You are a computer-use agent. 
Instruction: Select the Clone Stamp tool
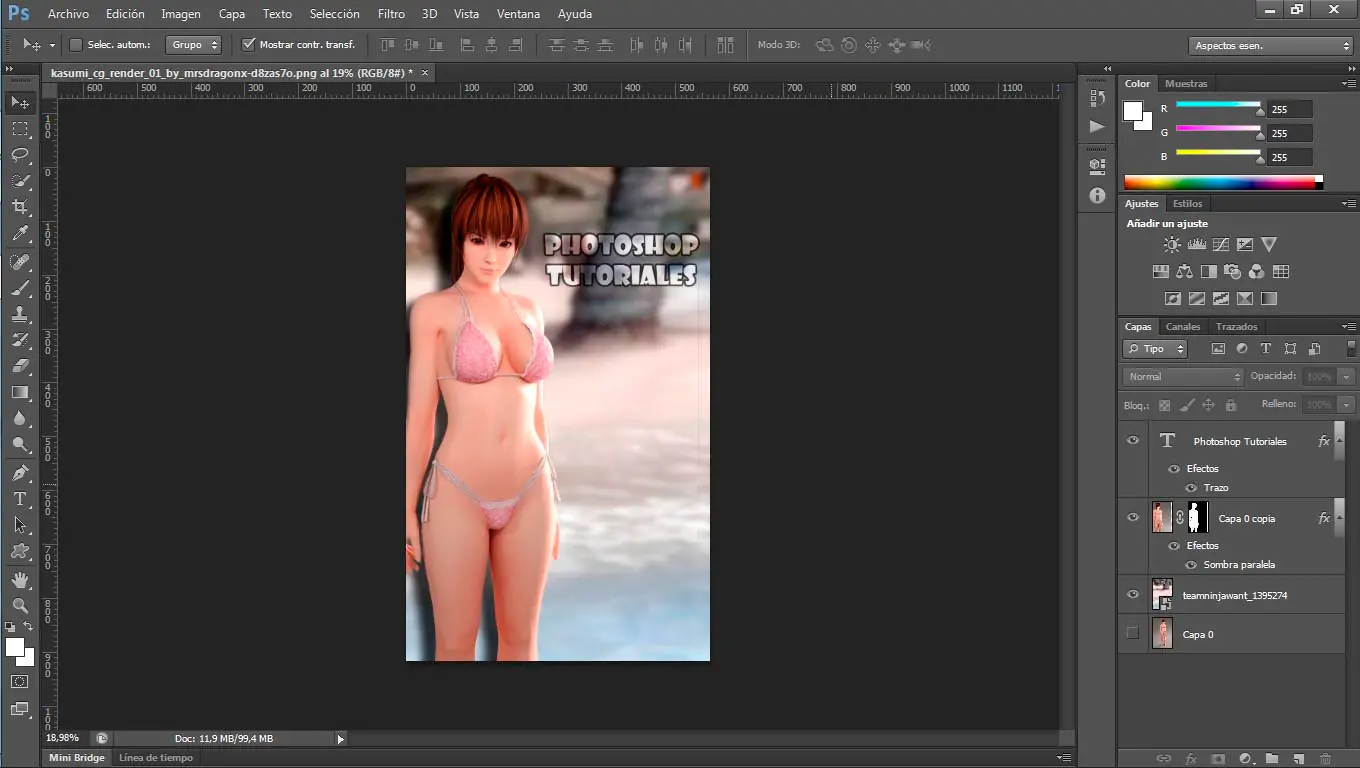click(20, 314)
